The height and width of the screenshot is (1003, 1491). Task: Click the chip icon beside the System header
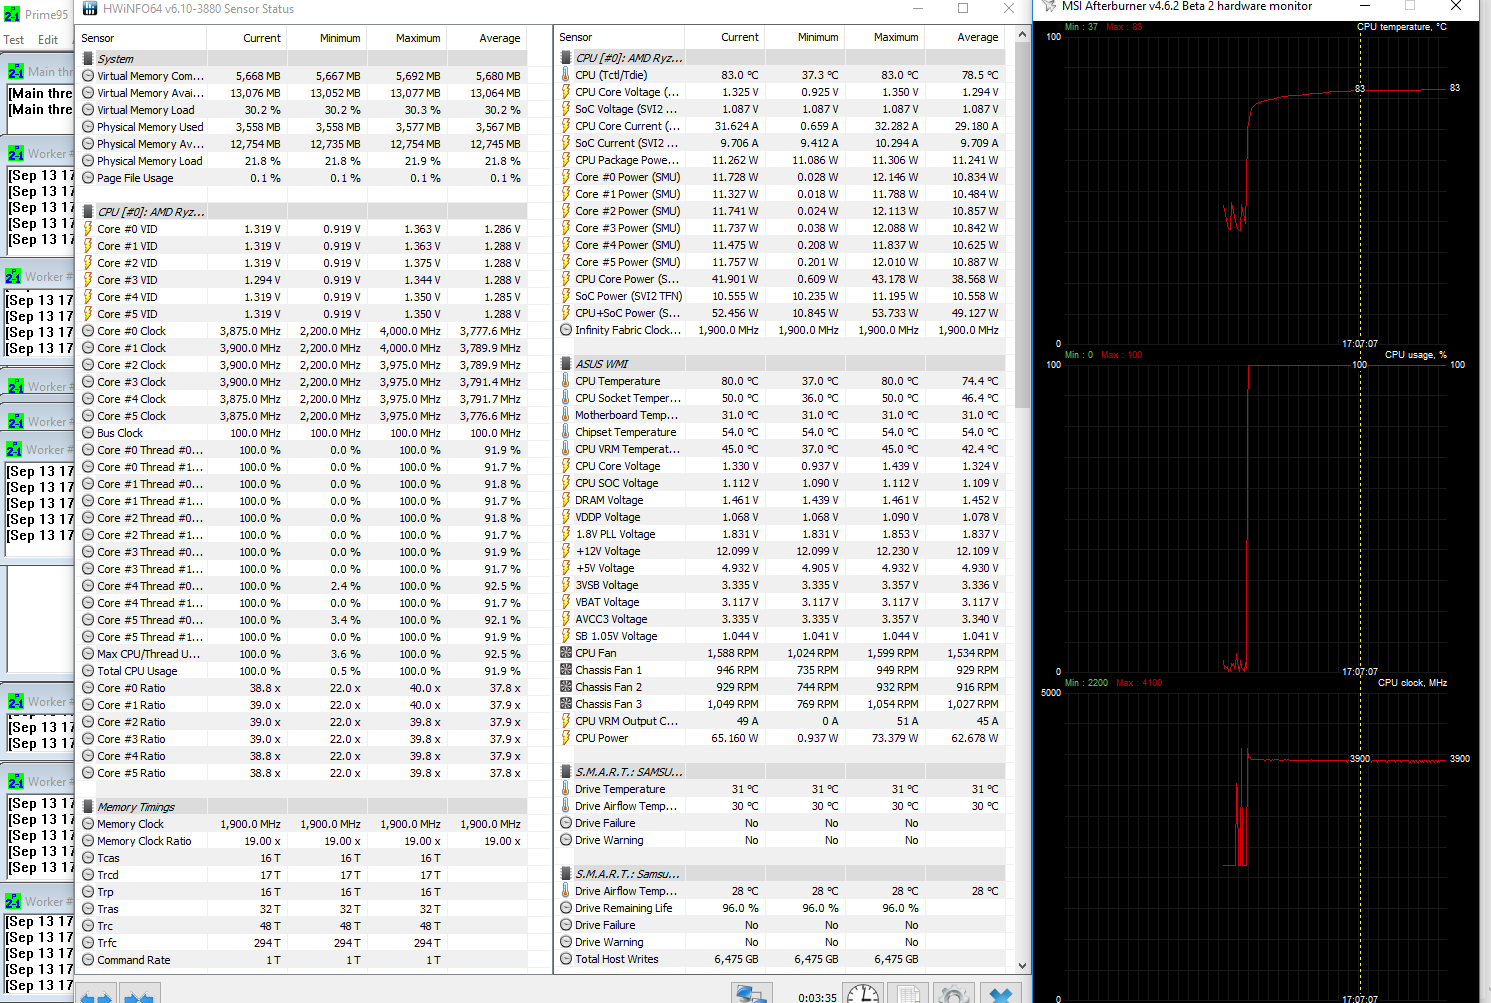coord(88,59)
